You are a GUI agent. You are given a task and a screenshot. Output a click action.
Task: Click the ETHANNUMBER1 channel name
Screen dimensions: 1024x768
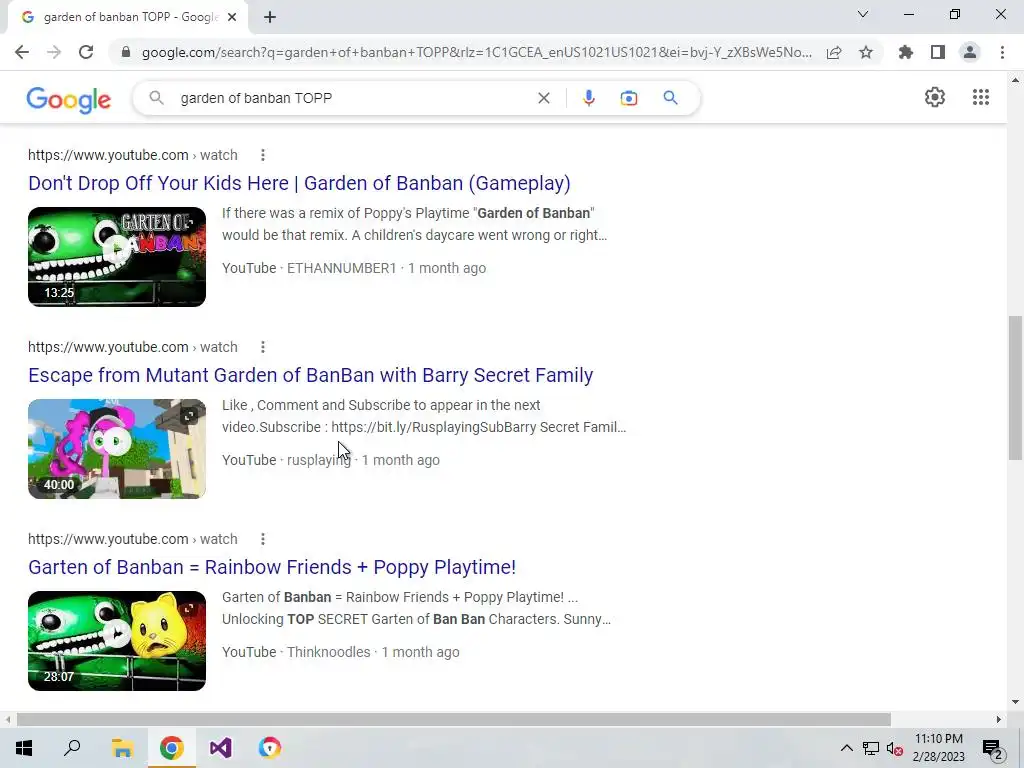pos(342,268)
